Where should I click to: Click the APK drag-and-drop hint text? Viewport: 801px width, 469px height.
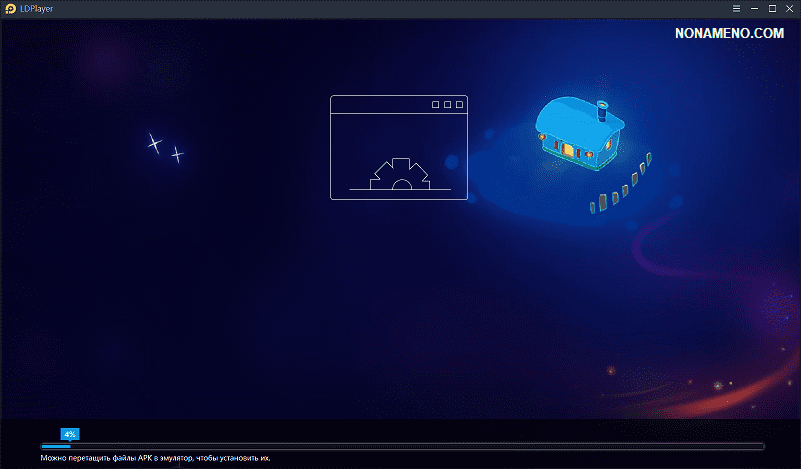(155, 458)
